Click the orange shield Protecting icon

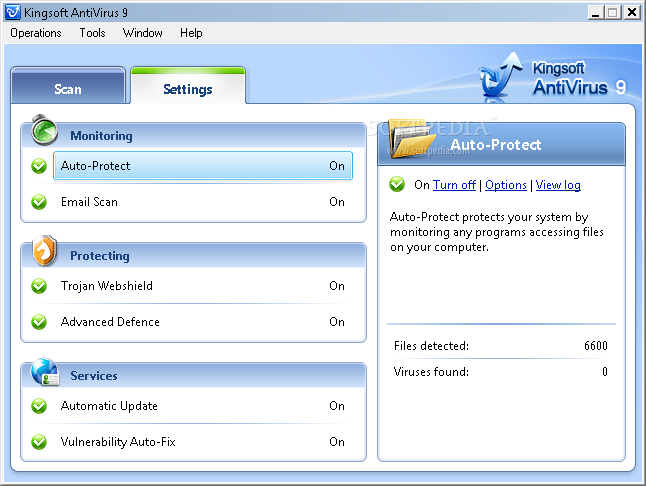pos(44,250)
